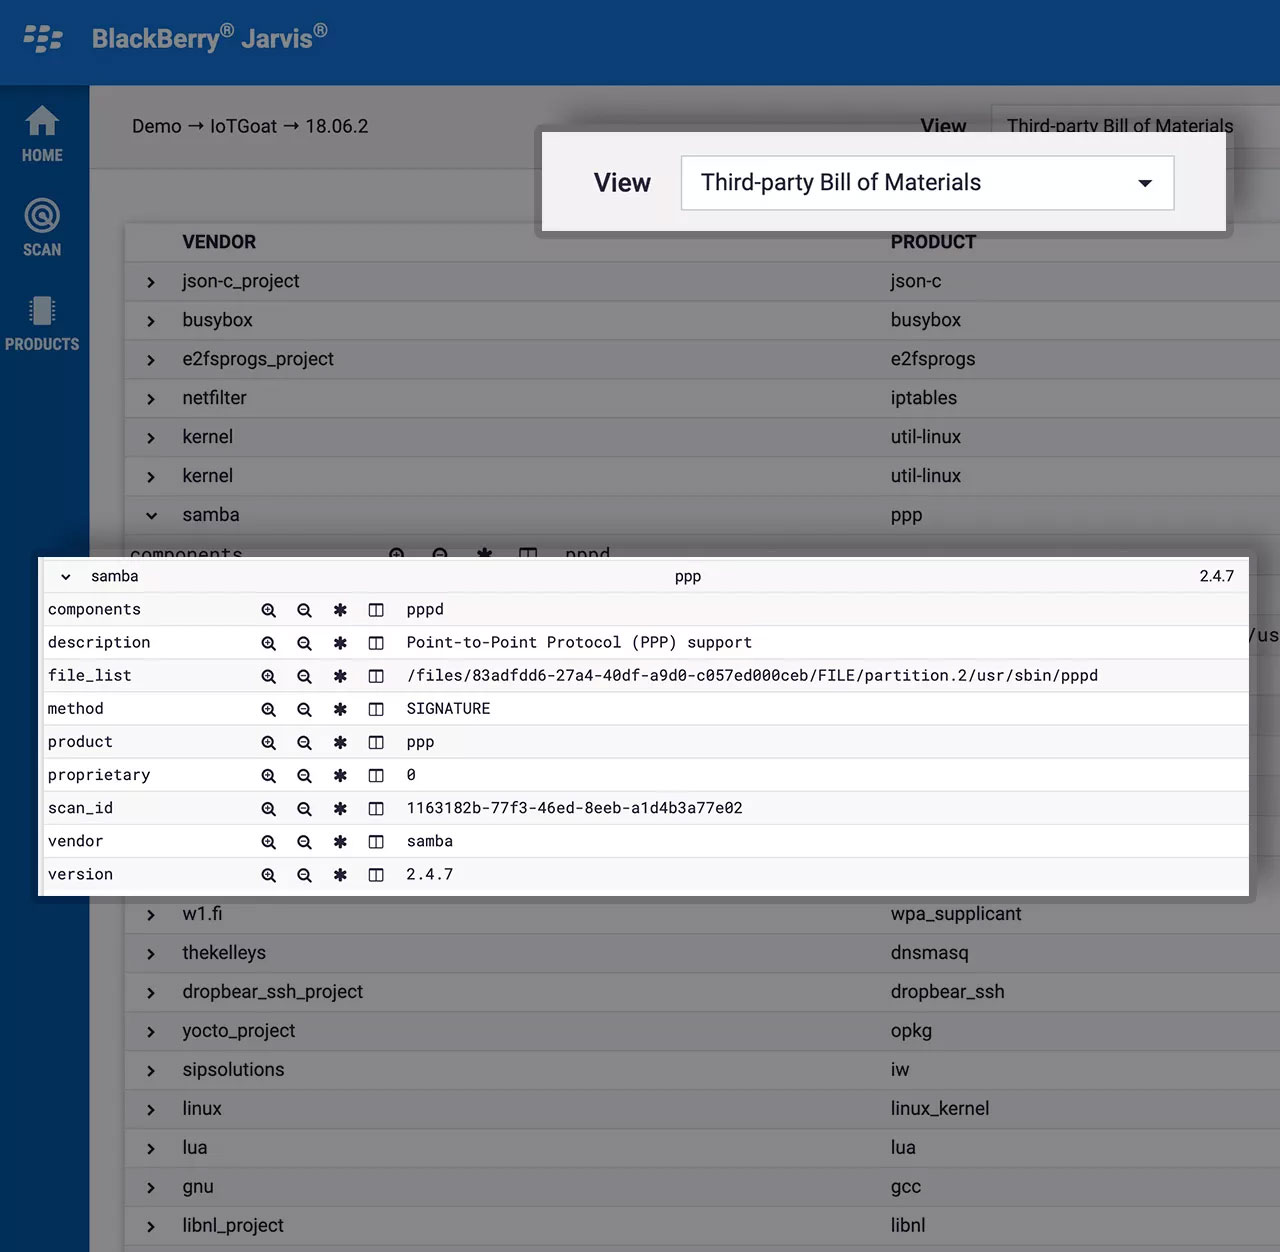This screenshot has height=1252, width=1280.
Task: Filter out value on the vendor row
Action: pos(304,842)
